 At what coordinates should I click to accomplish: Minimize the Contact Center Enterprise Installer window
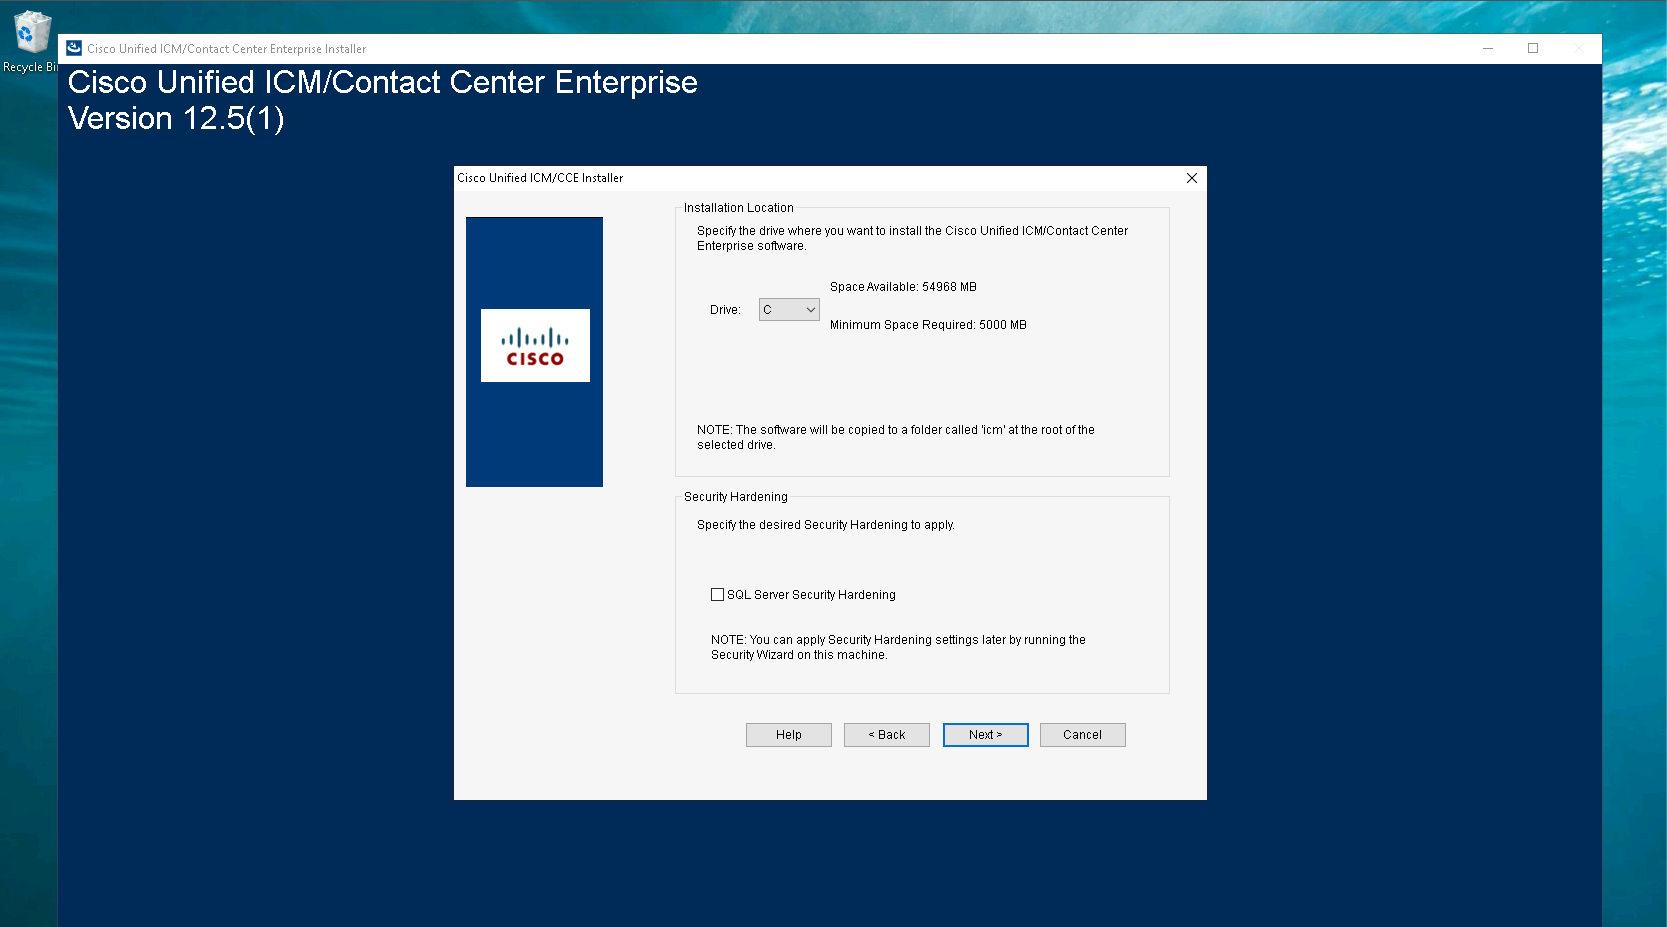[x=1488, y=48]
